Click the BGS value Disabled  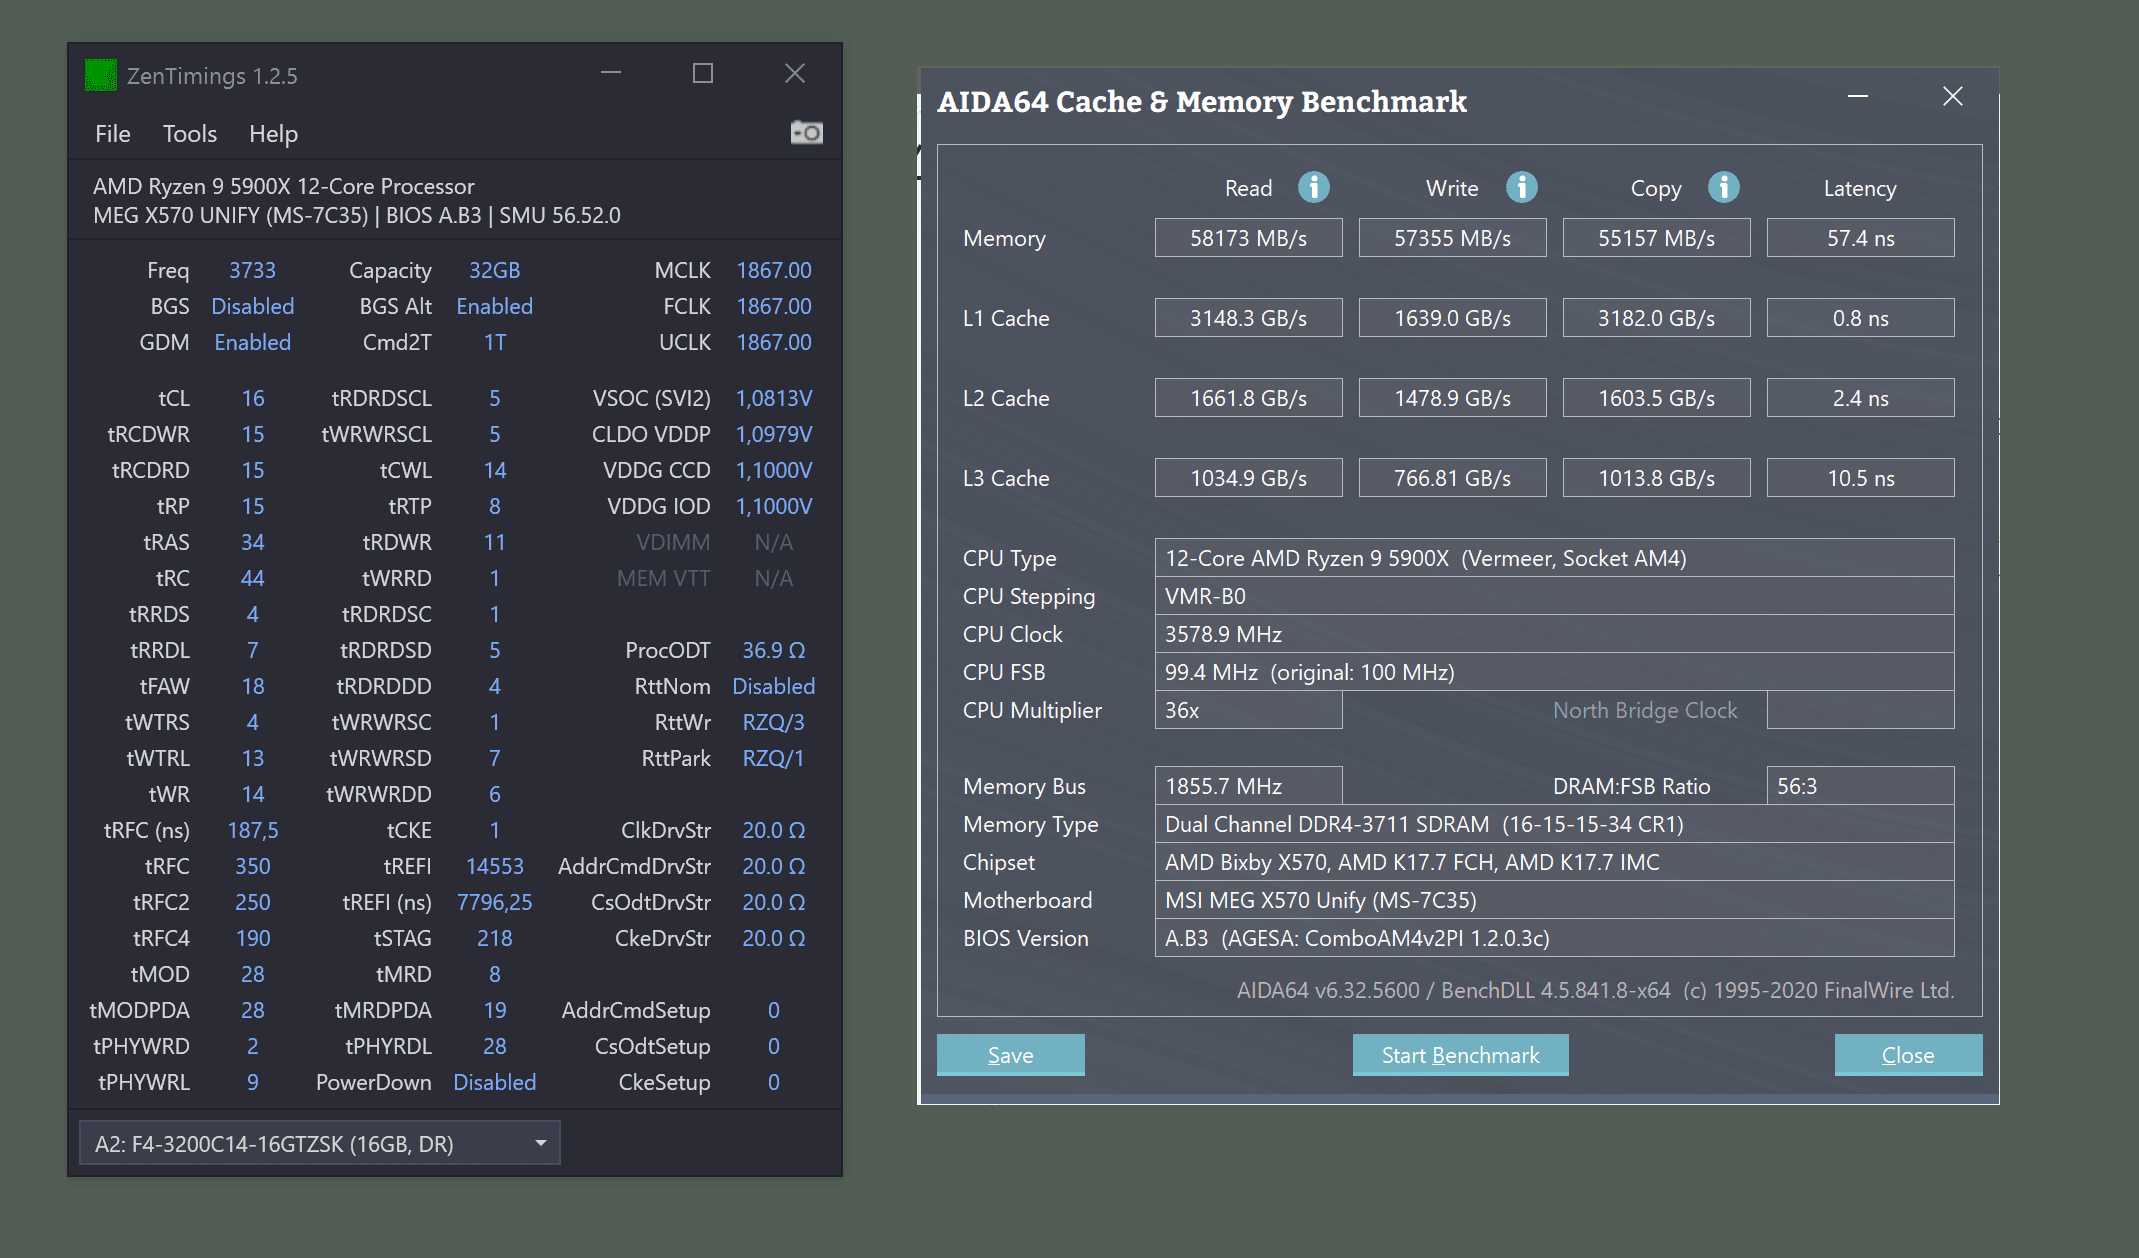click(x=252, y=306)
